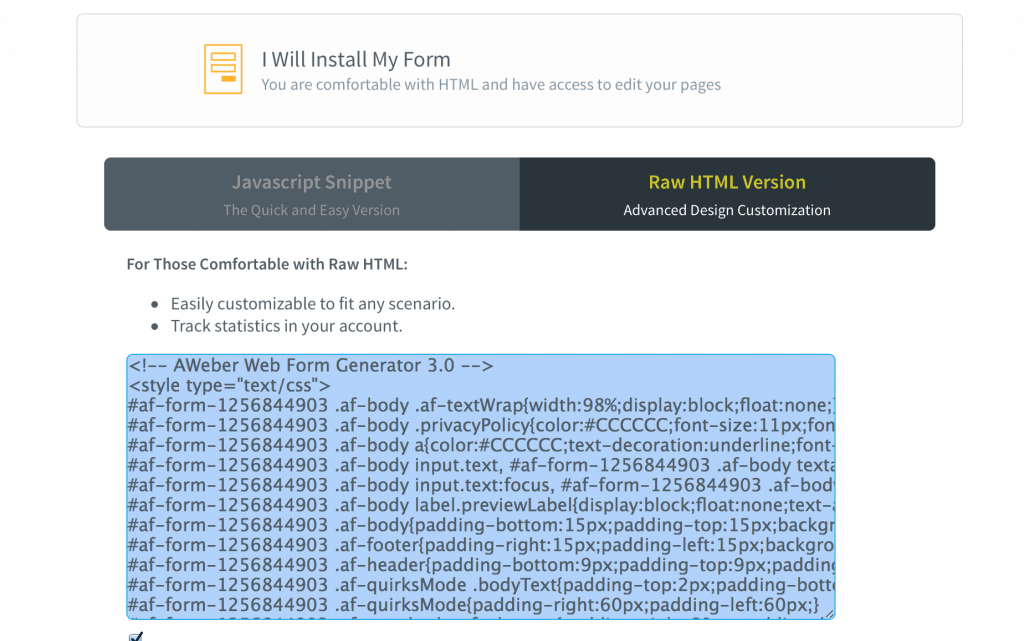Click the '.af-quirksMode .bodyText' code line
1024x641 pixels.
point(481,585)
